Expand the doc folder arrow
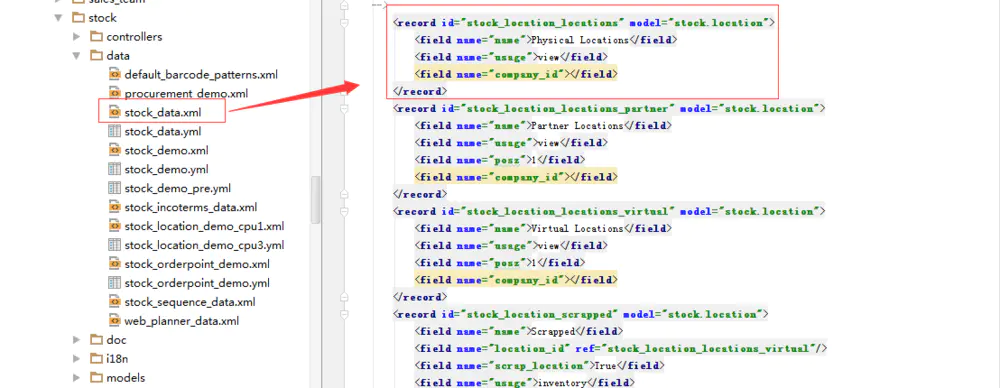Screen dimensions: 1000x388 pos(77,340)
